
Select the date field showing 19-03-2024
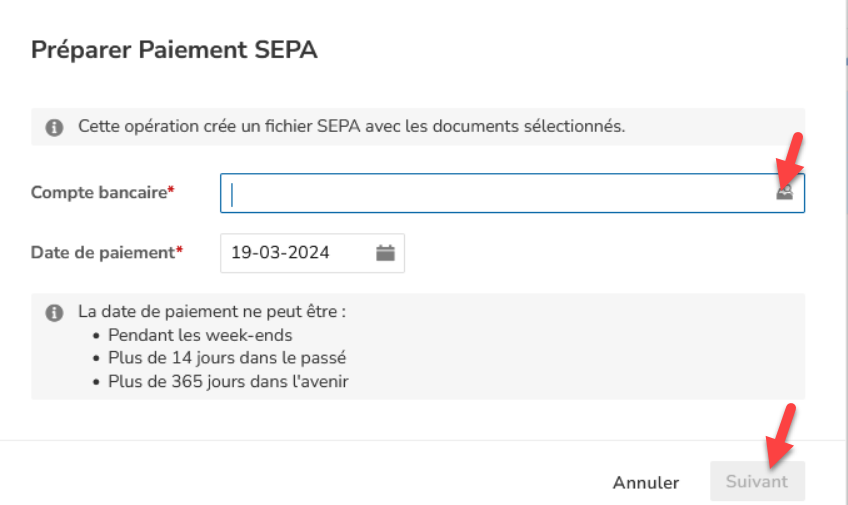coord(312,253)
